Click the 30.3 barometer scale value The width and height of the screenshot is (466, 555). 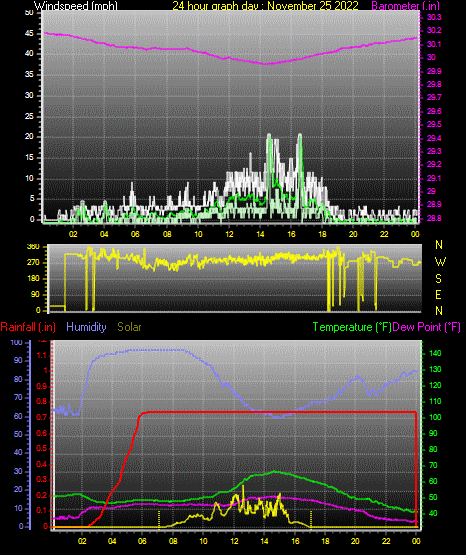[434, 17]
